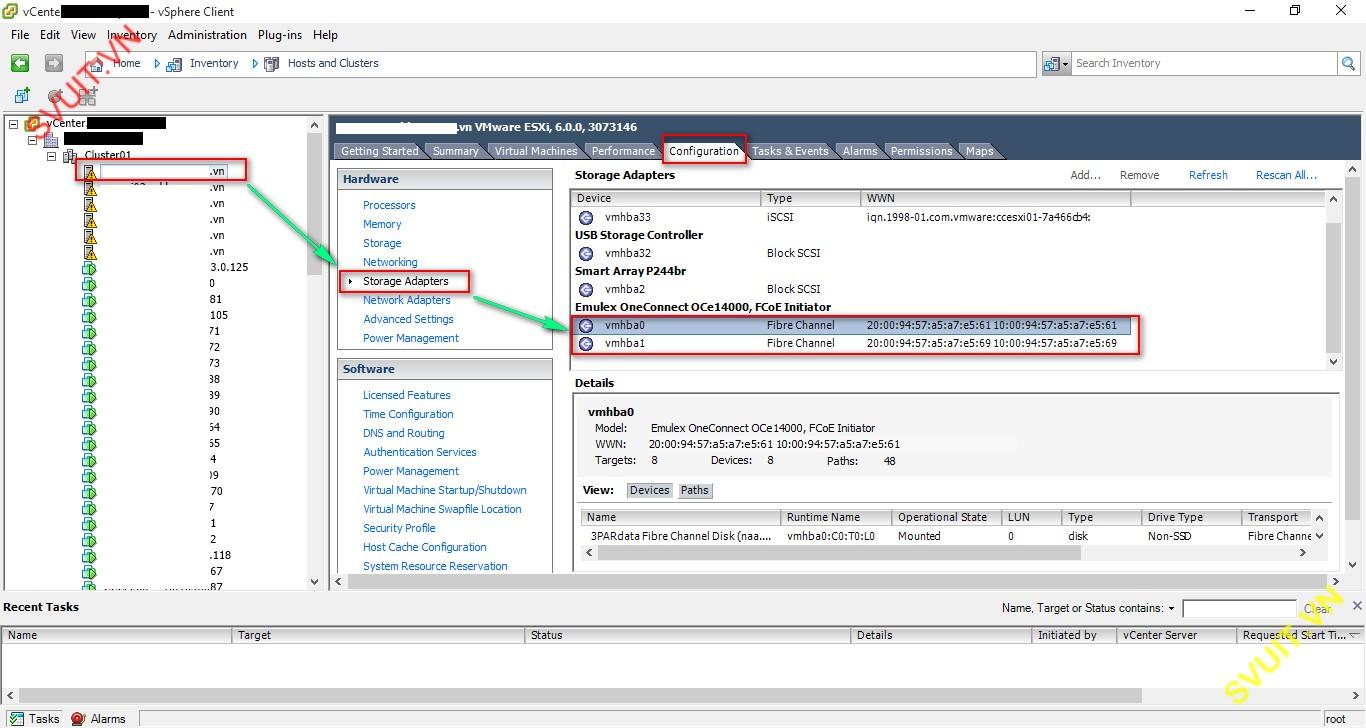
Task: Click the Paths view button
Action: pos(695,490)
